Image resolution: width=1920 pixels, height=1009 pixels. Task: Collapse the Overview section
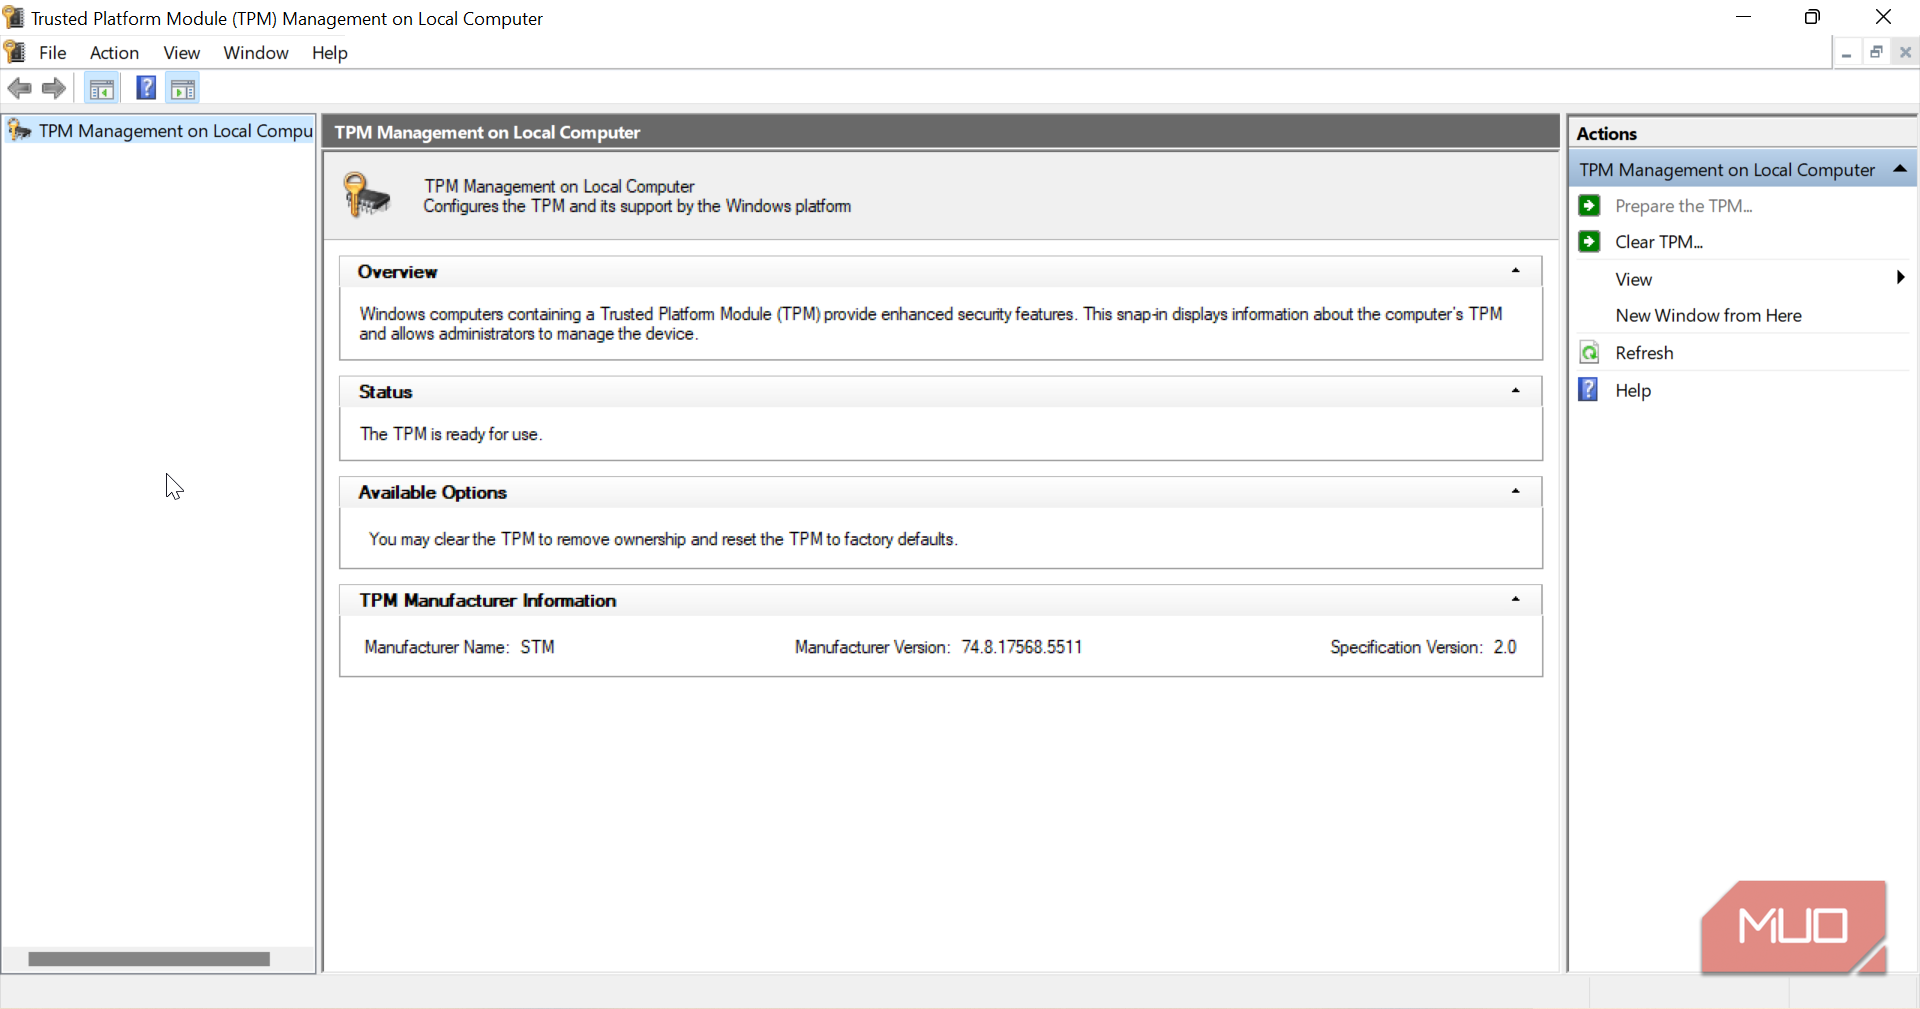tap(1516, 271)
